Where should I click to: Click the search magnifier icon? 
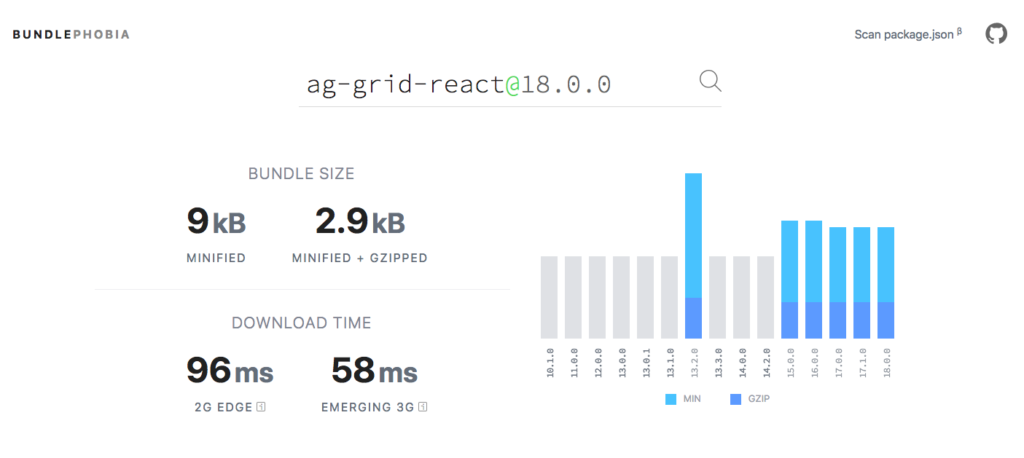coord(710,82)
